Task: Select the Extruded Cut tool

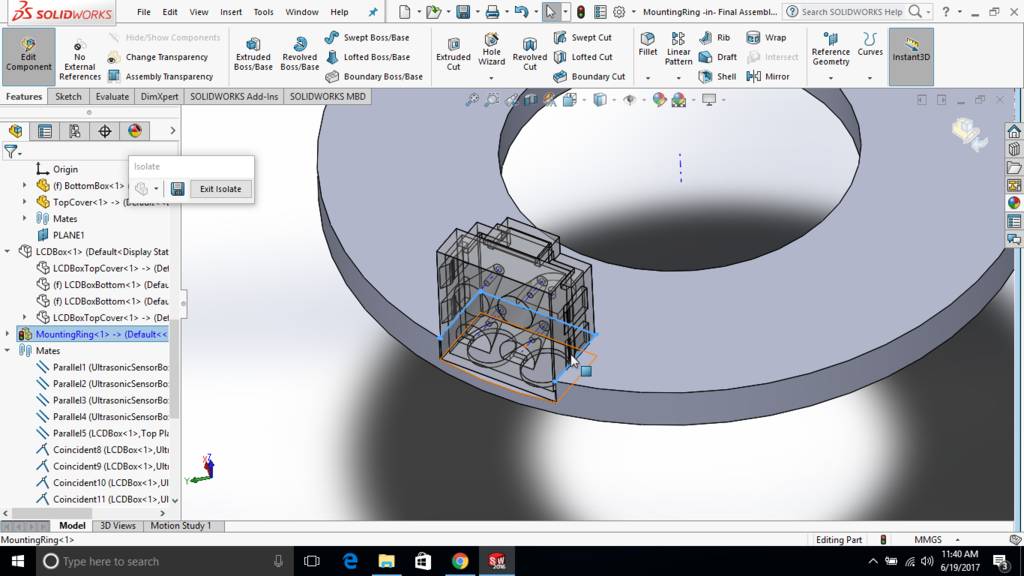Action: tap(453, 54)
